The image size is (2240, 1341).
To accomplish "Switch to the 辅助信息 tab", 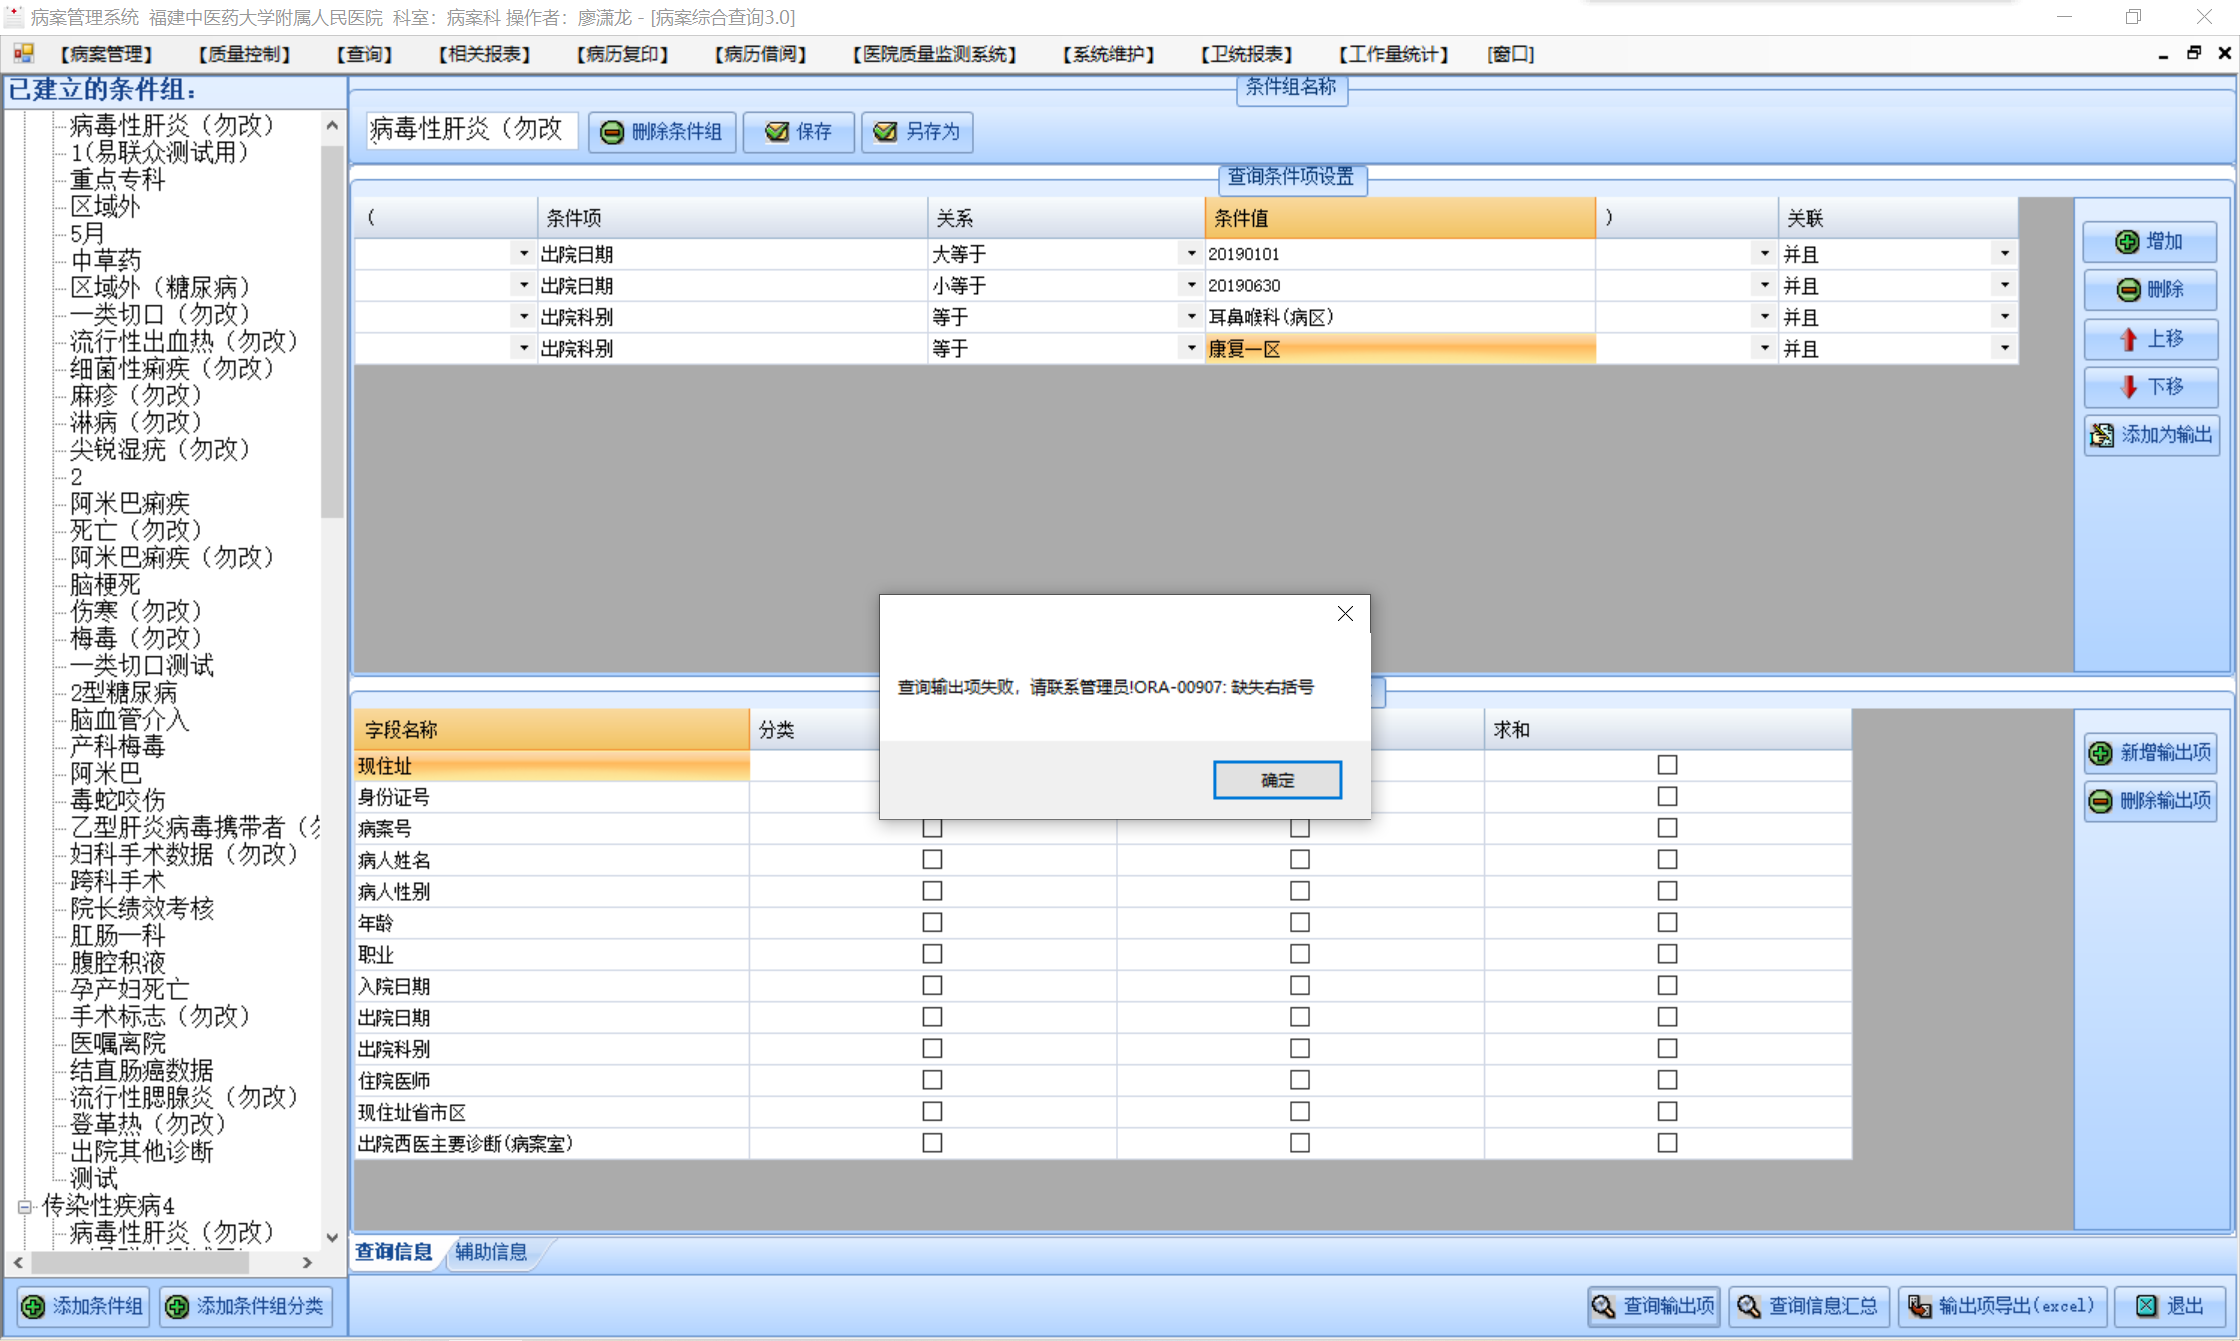I will pyautogui.click(x=490, y=1251).
